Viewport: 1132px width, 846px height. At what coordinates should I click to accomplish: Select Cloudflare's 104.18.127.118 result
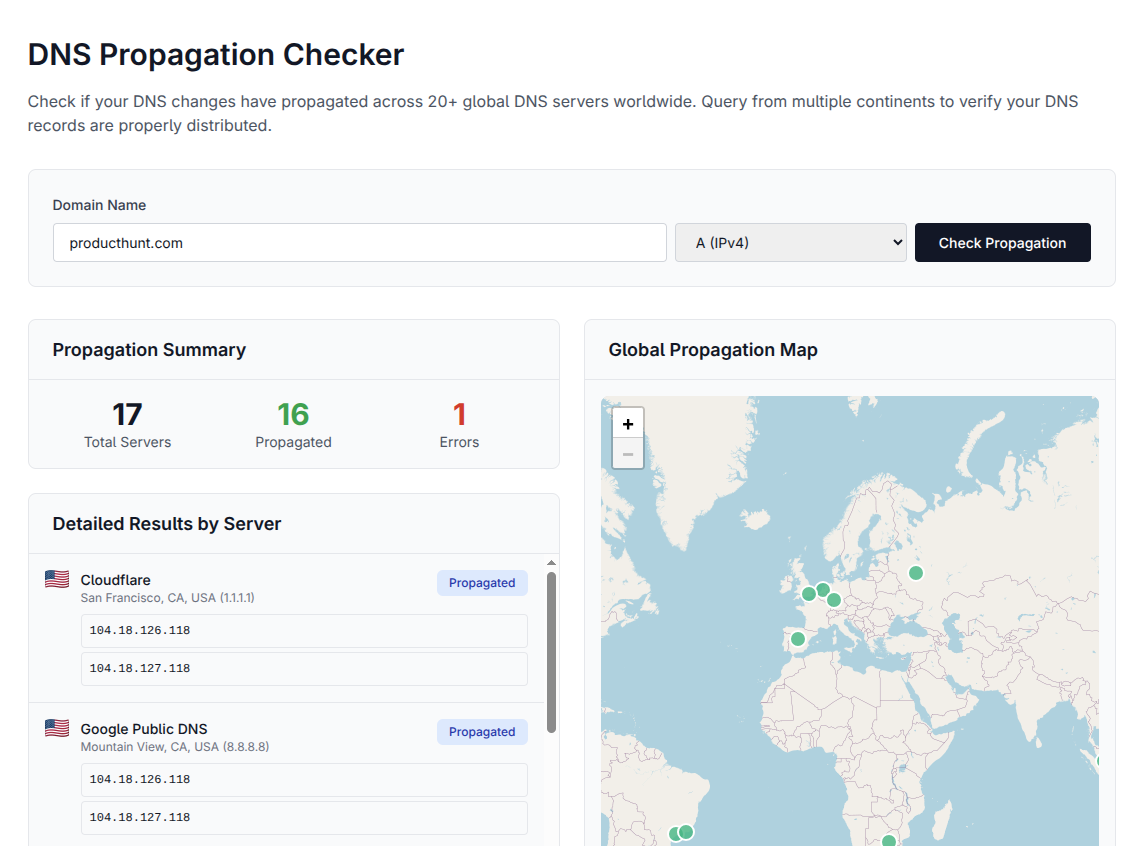click(x=304, y=669)
